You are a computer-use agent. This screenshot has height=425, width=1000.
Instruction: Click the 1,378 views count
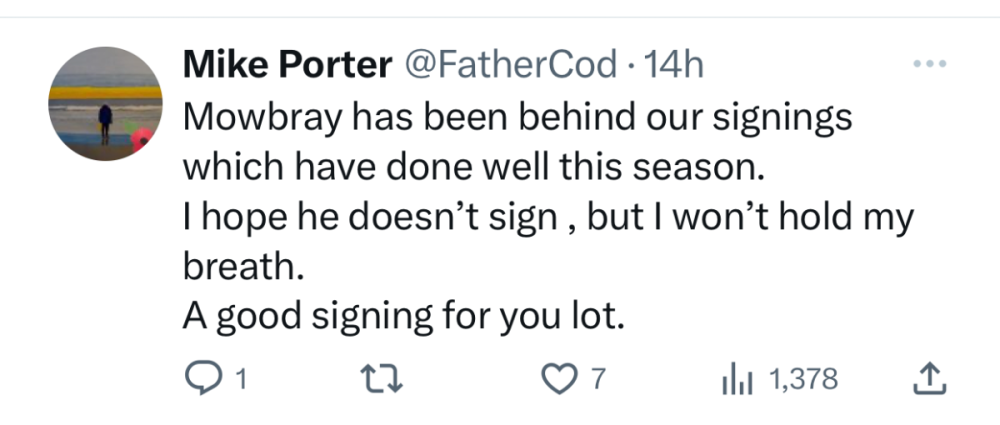click(804, 380)
